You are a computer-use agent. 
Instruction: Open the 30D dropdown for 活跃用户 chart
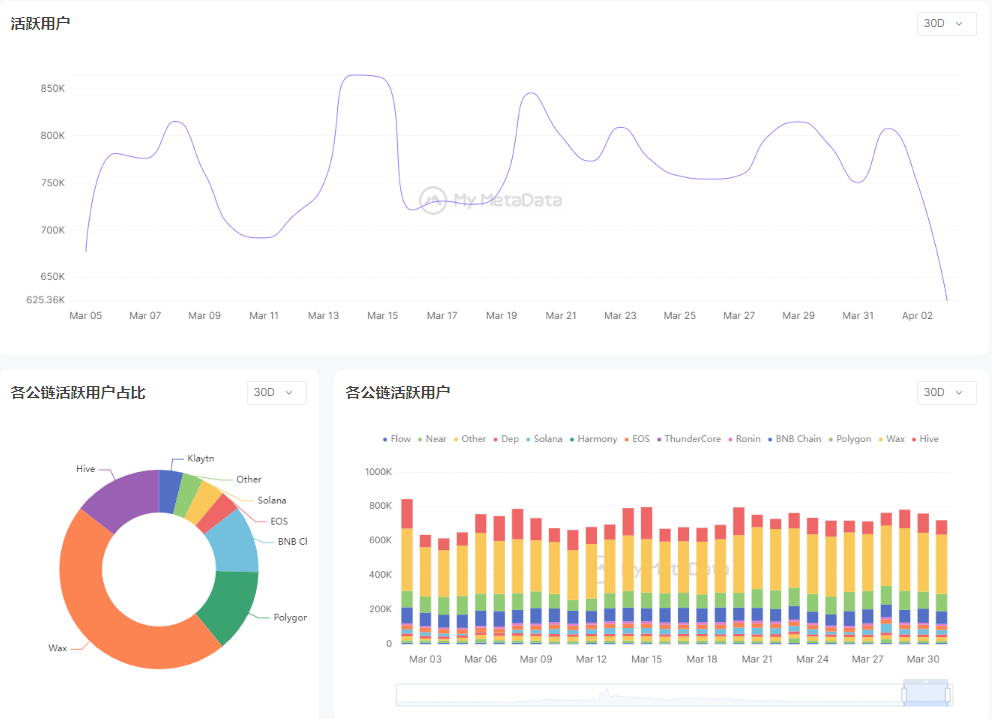946,23
